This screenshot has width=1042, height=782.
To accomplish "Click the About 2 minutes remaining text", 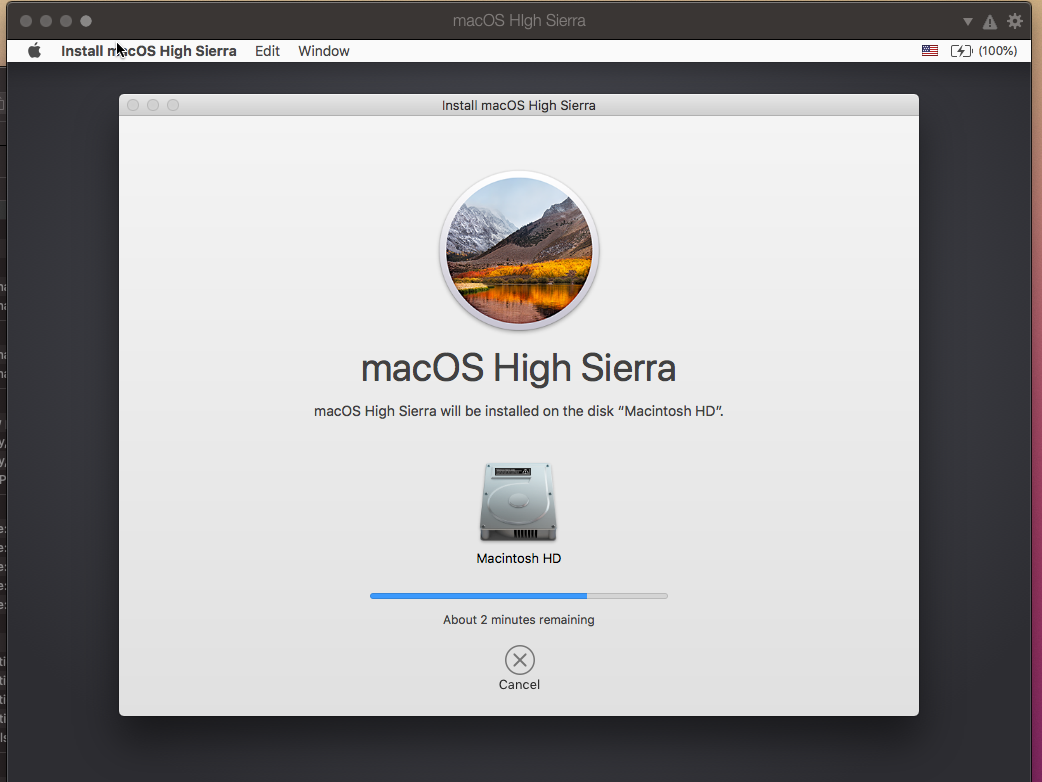I will tap(518, 619).
